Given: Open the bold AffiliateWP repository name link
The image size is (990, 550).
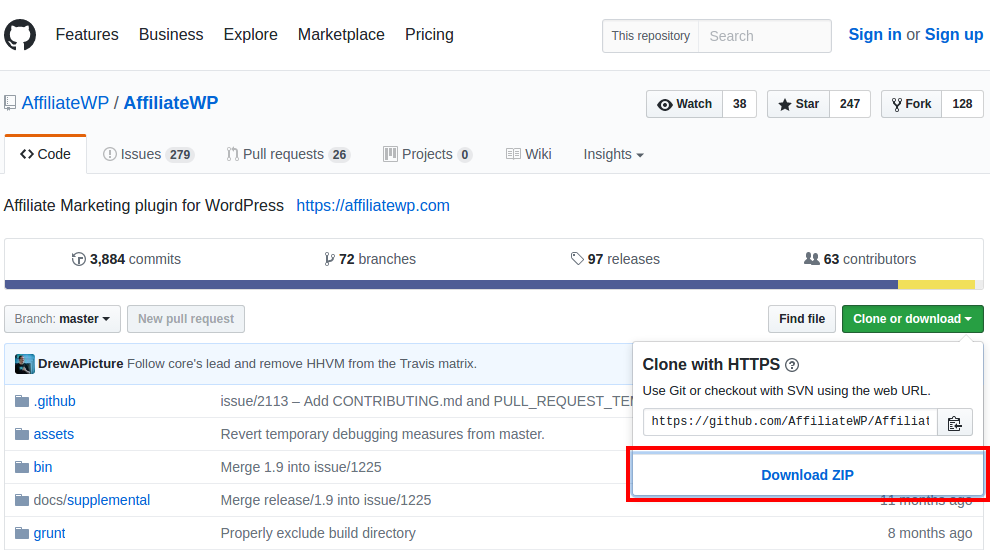Looking at the screenshot, I should pos(170,103).
